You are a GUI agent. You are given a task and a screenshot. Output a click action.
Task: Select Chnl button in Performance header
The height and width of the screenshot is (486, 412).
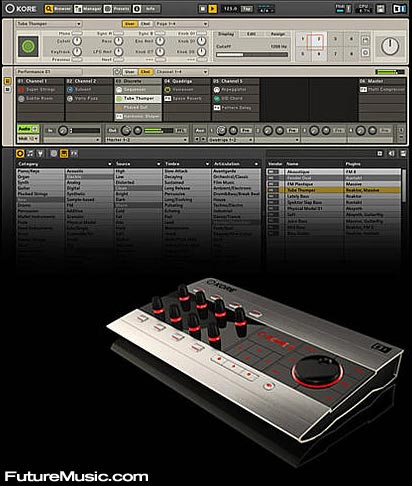(145, 72)
